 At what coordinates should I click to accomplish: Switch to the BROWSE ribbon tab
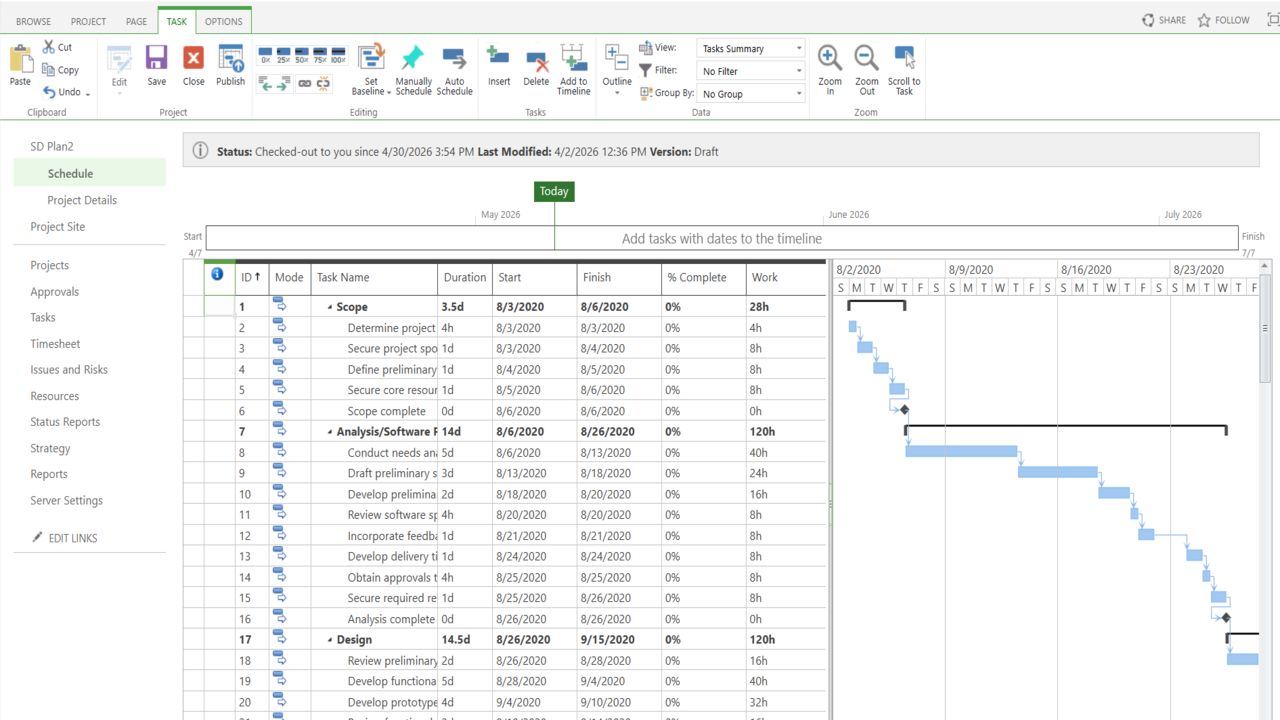(x=34, y=21)
